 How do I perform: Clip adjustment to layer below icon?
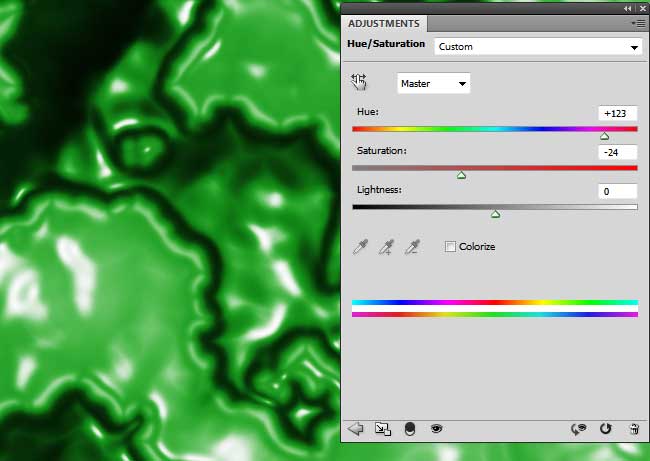[x=410, y=429]
